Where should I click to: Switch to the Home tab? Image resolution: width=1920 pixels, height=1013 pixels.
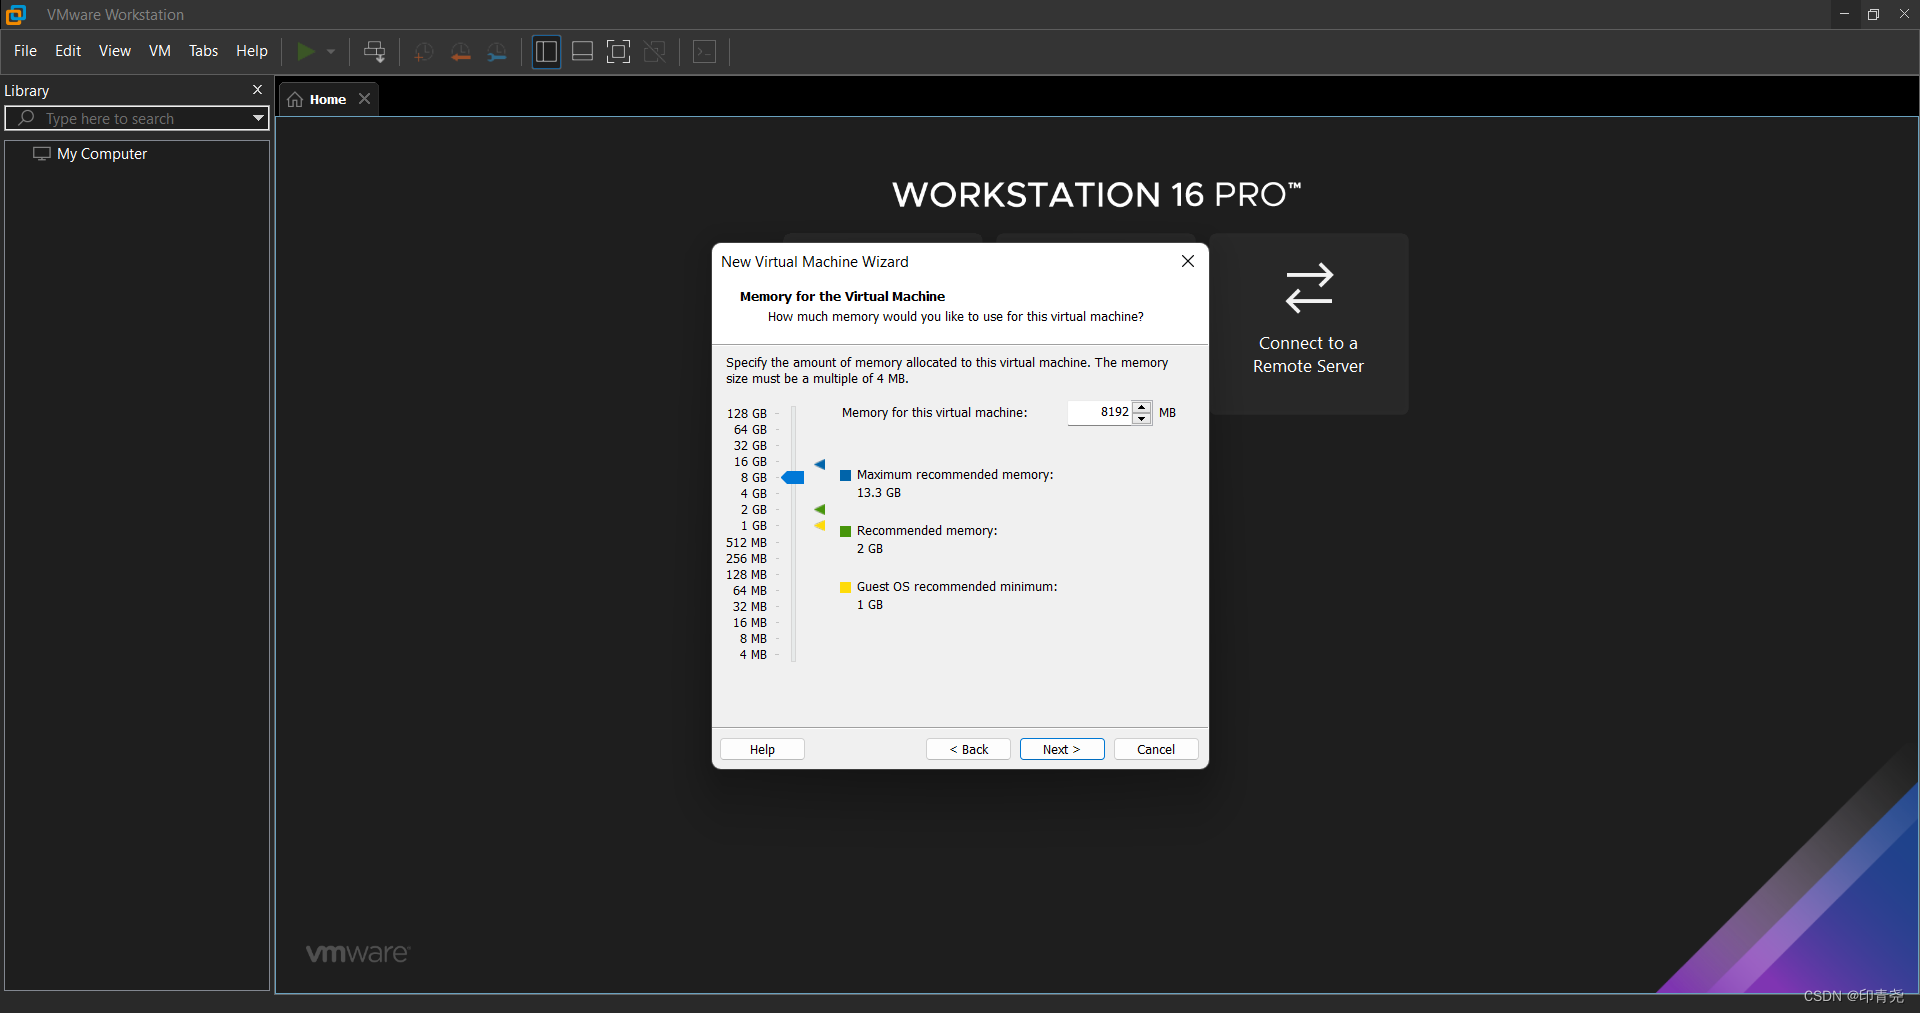(x=328, y=99)
